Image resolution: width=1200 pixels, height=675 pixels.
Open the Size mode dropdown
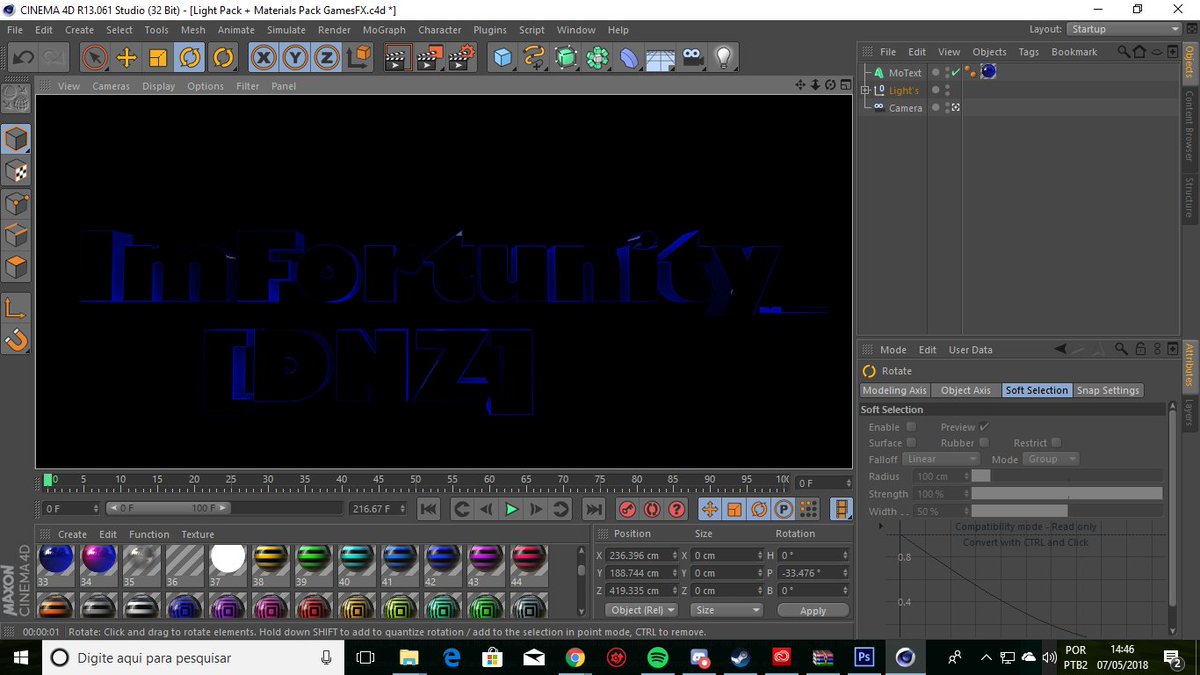[727, 610]
